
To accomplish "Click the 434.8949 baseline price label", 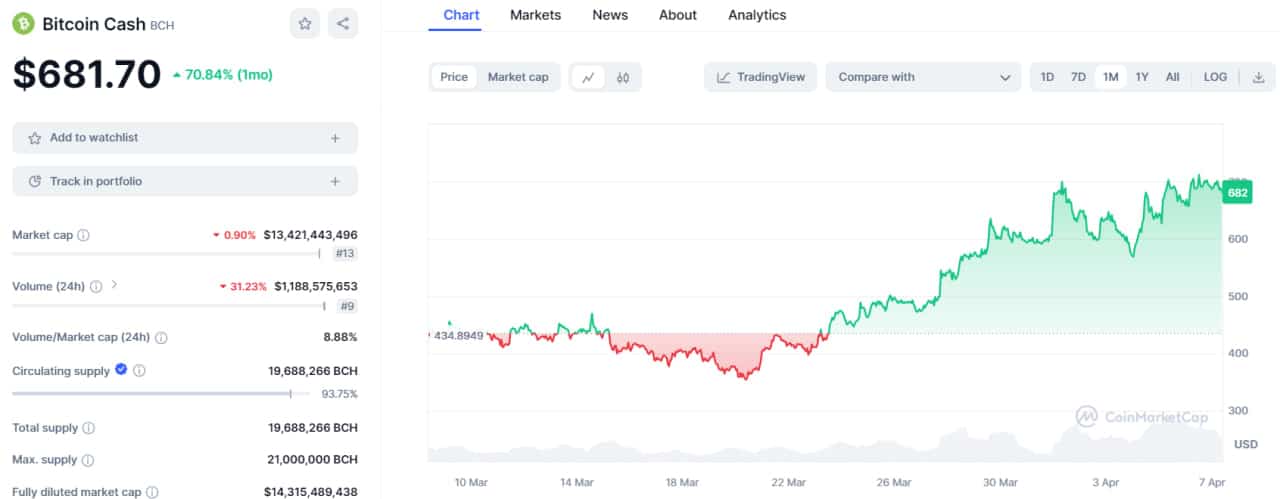I will [x=458, y=335].
